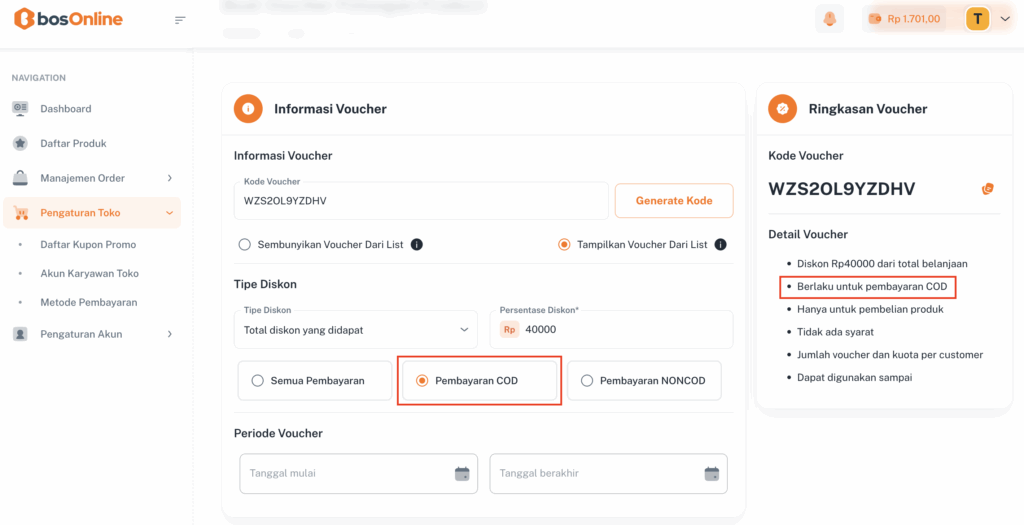1024x525 pixels.
Task: Click info icon beside Sembunyikan Voucher
Action: (x=417, y=244)
